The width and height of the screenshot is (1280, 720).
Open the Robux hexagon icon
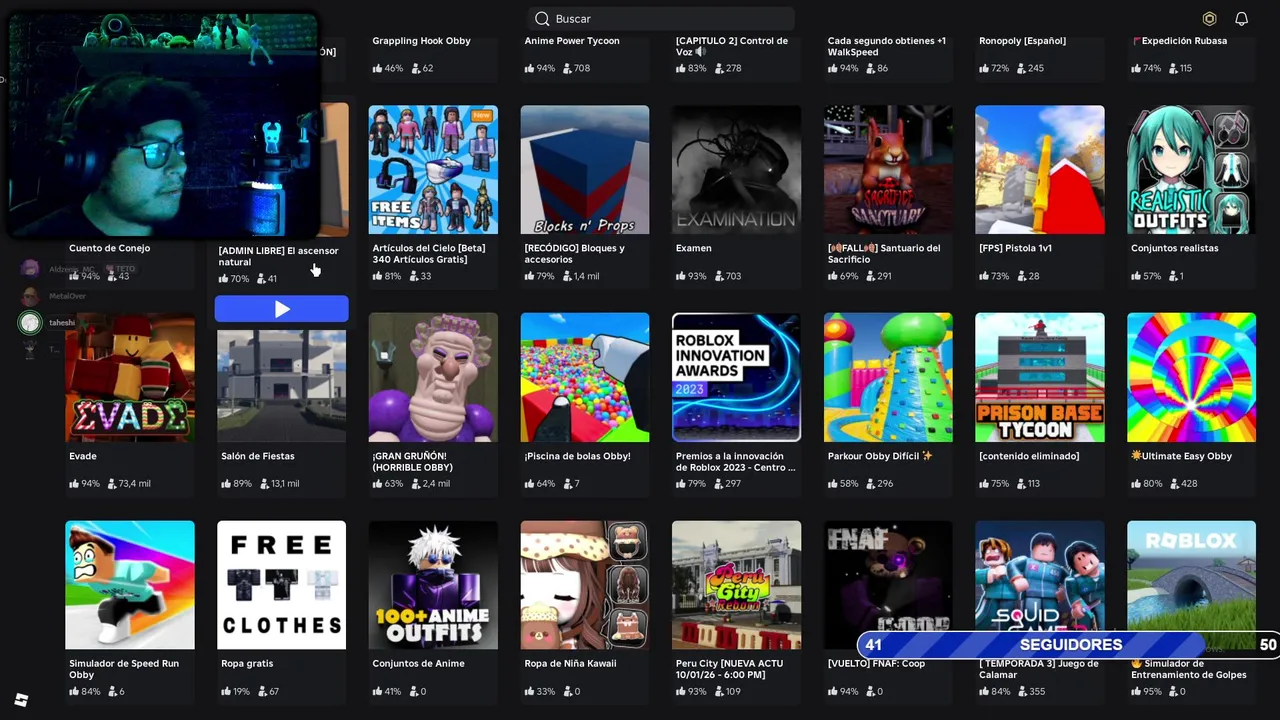(x=1209, y=19)
